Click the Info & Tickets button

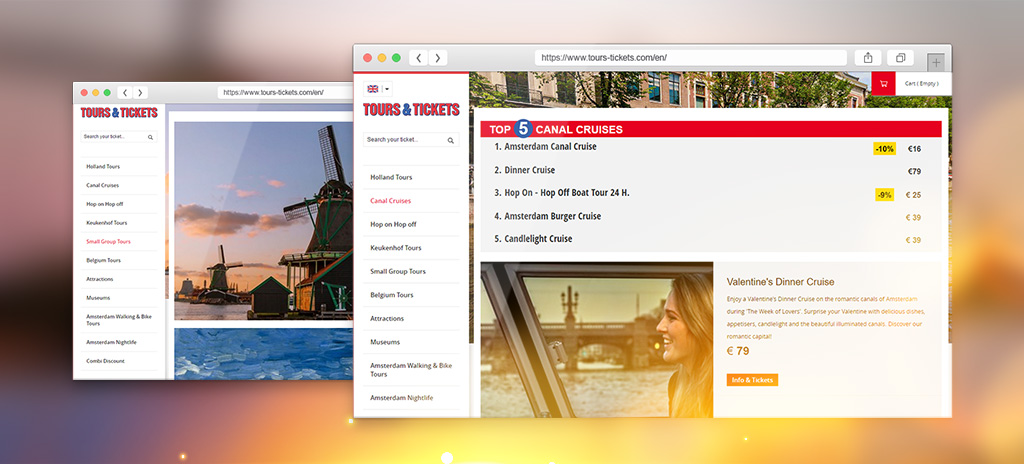[x=752, y=380]
